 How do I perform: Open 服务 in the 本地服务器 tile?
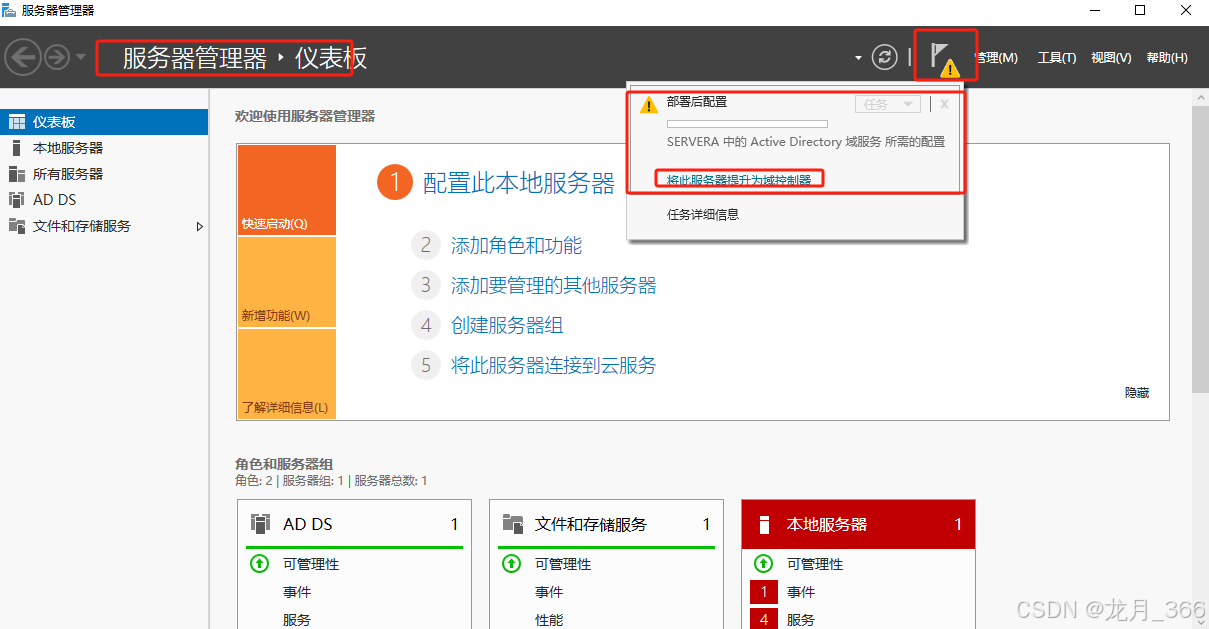pos(801,620)
